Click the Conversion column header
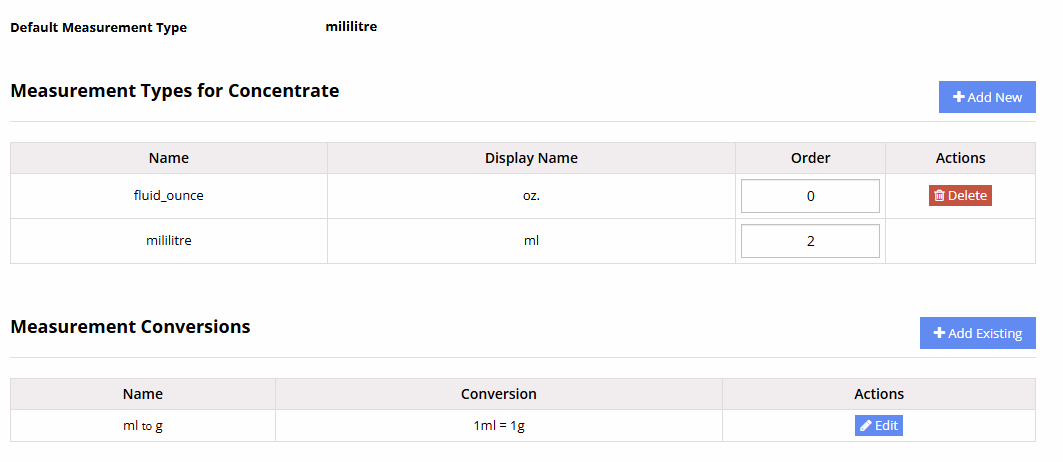 click(498, 394)
